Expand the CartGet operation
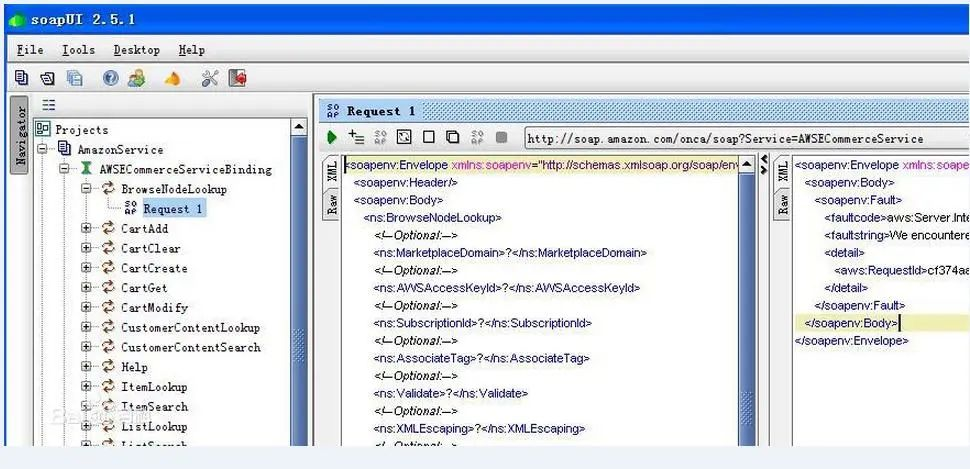The height and width of the screenshot is (469, 970). [x=86, y=288]
